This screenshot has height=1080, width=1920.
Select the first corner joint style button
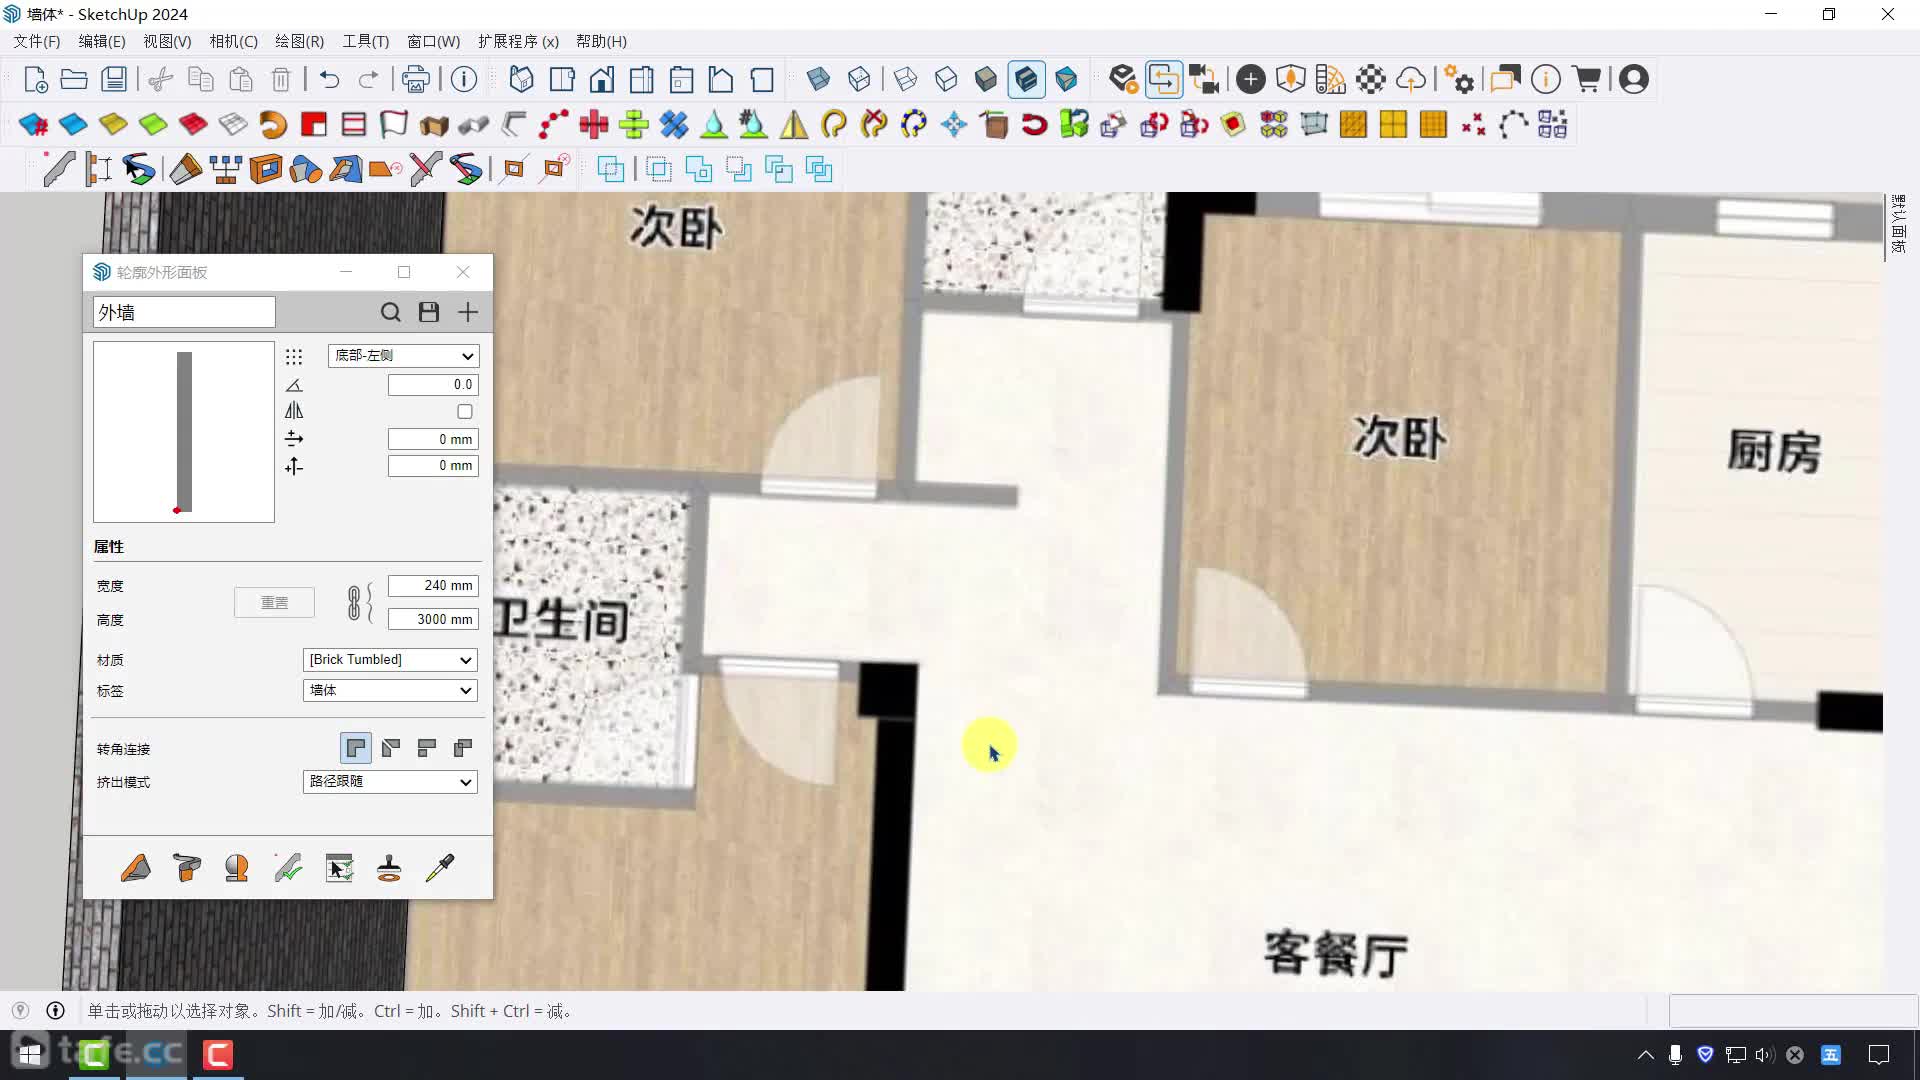[x=356, y=748]
